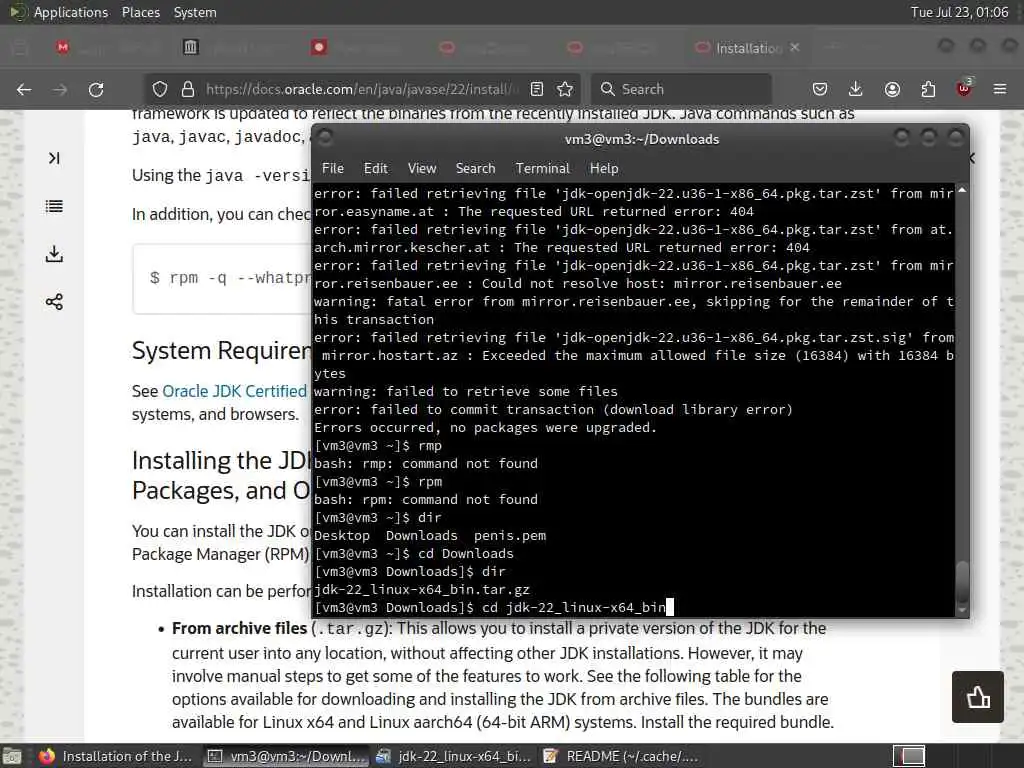
Task: Open the Firefox account menu
Action: (x=892, y=89)
